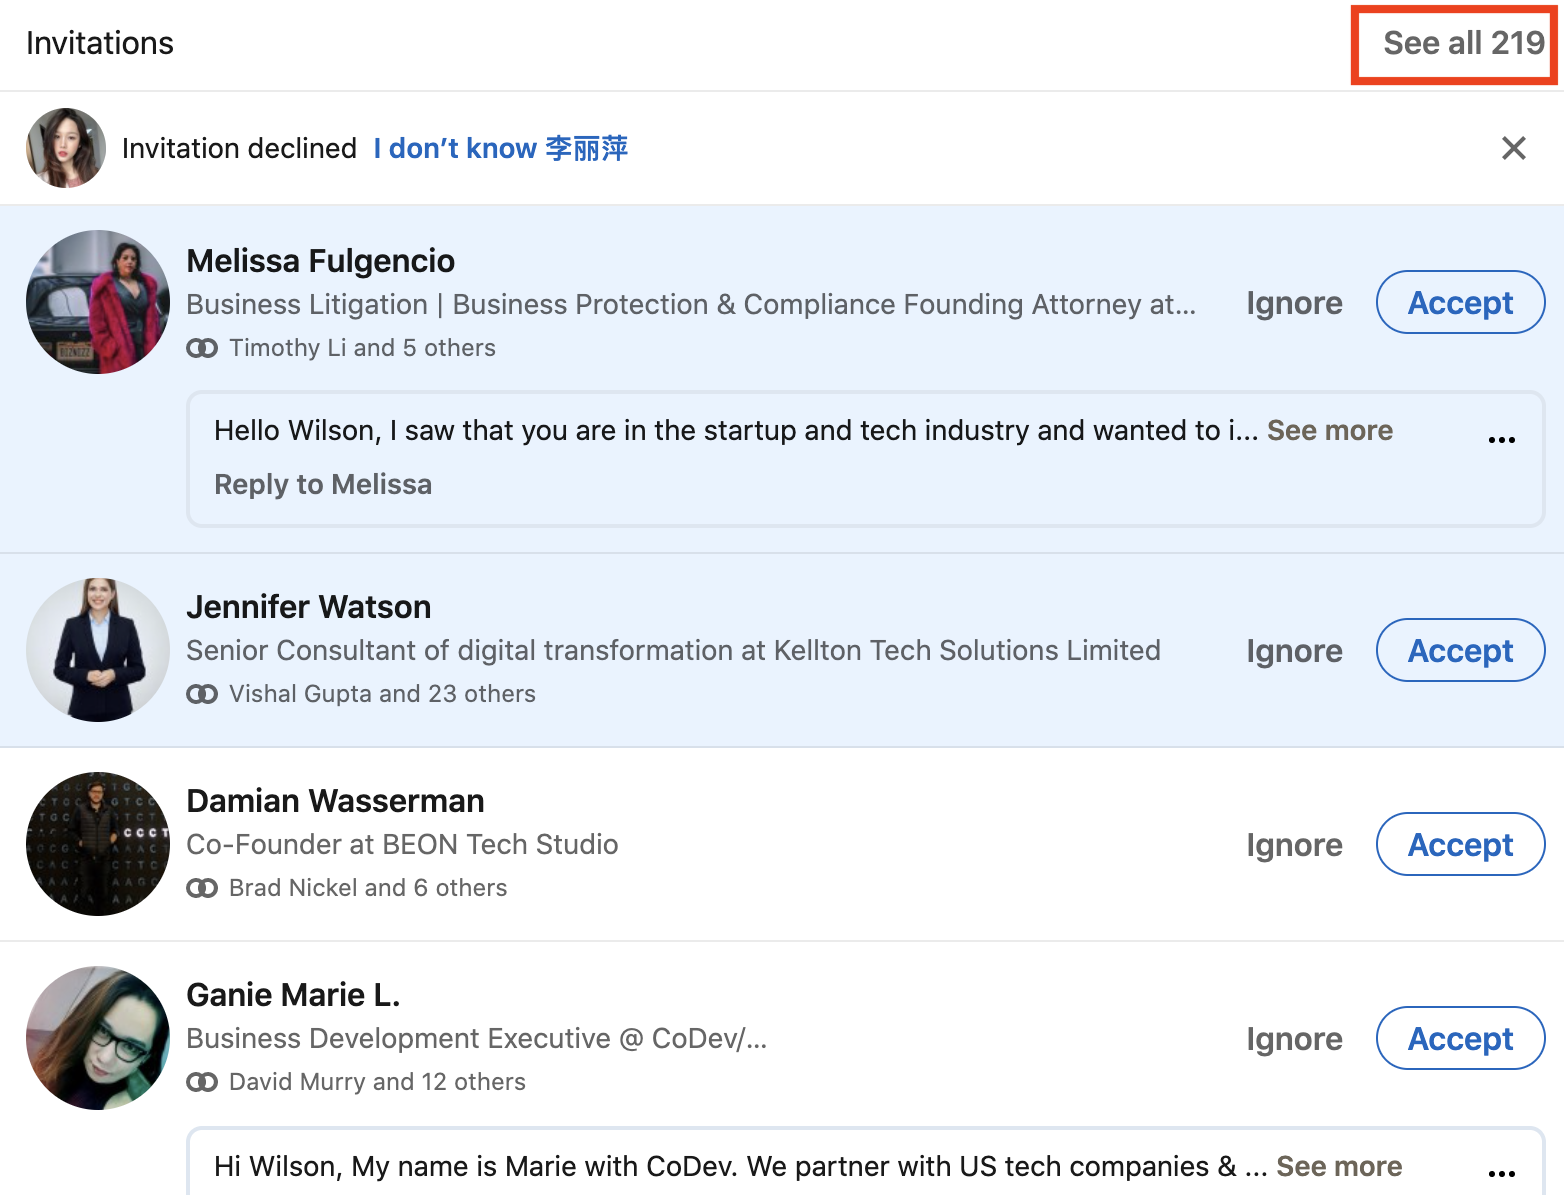
Task: Ignore Ganie Marie L.'s invitation
Action: [x=1293, y=1038]
